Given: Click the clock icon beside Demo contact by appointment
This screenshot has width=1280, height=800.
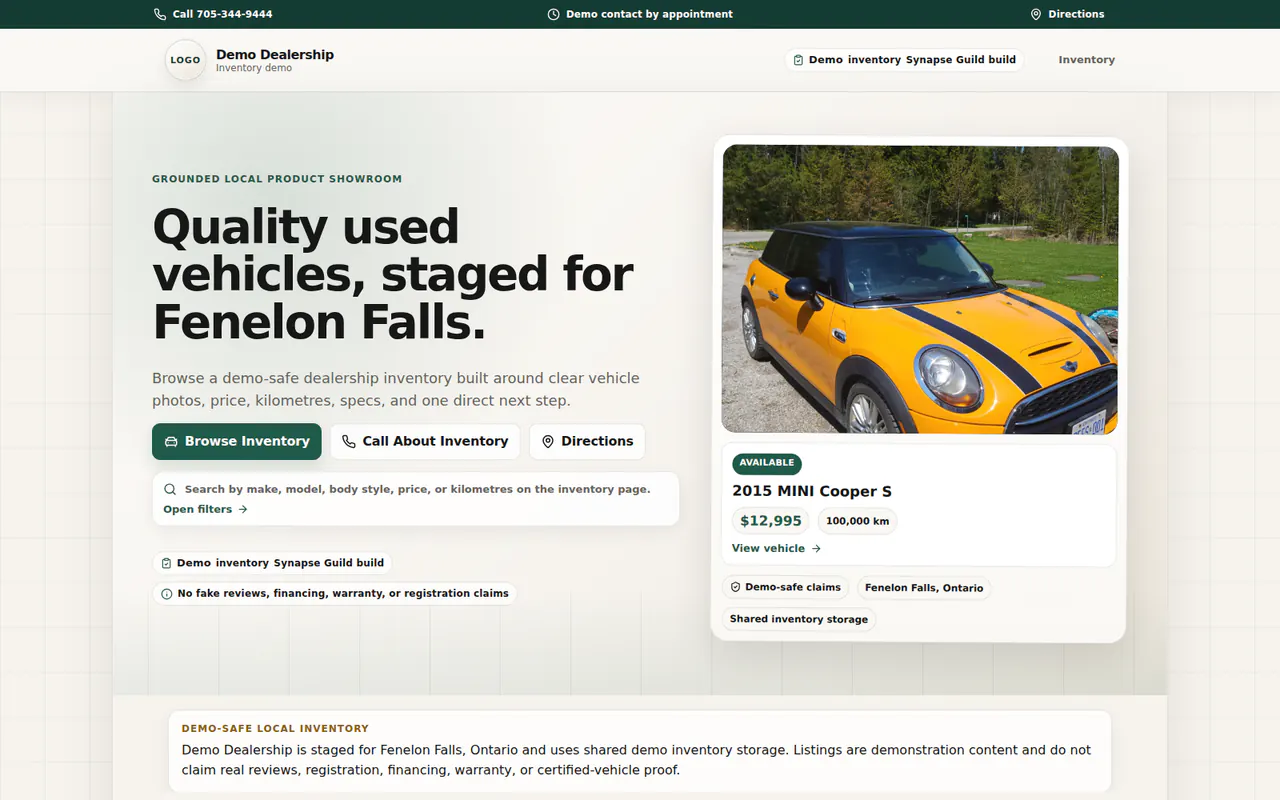Looking at the screenshot, I should coord(554,14).
